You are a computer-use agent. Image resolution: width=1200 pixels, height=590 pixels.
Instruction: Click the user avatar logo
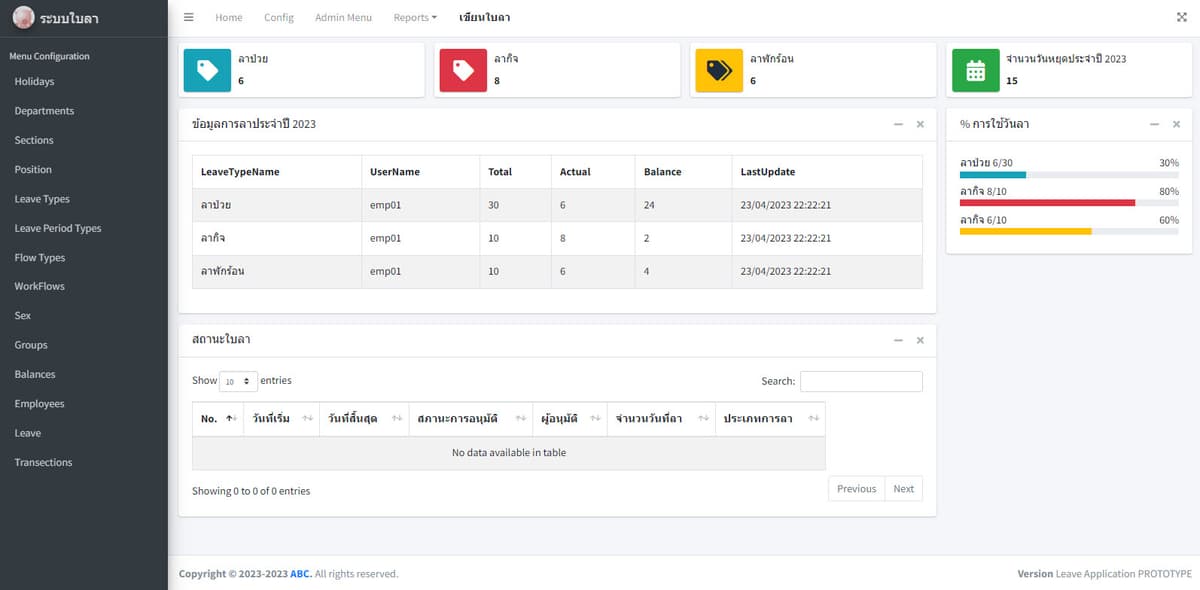click(x=23, y=18)
